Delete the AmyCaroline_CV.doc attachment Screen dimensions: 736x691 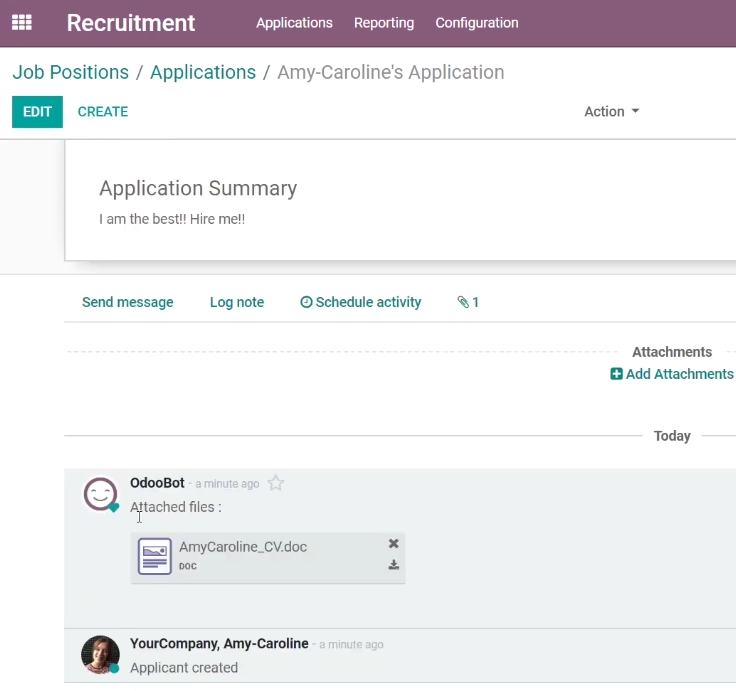pyautogui.click(x=393, y=544)
